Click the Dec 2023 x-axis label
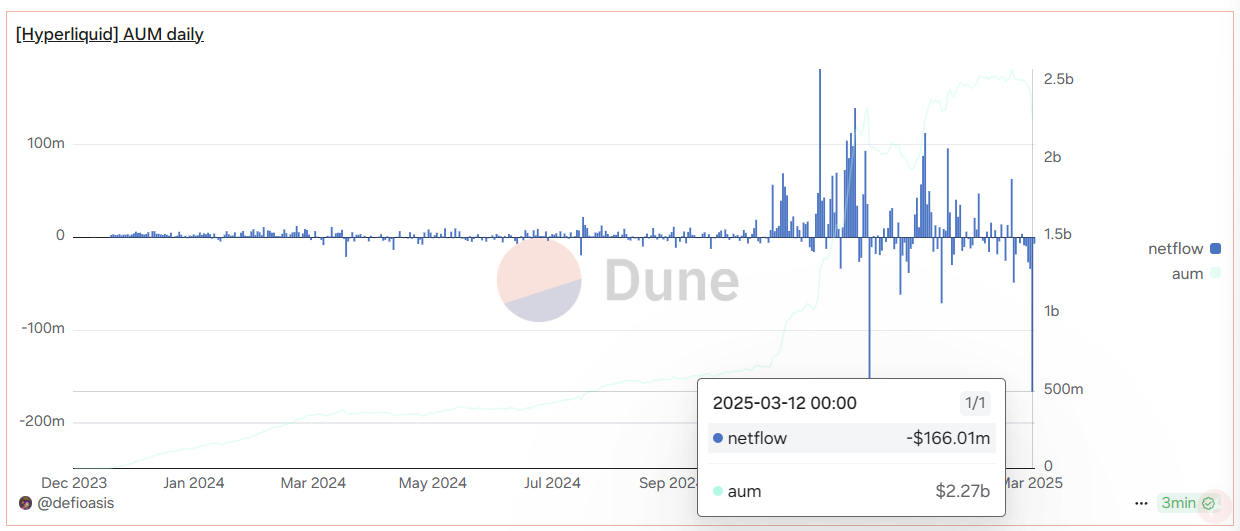The image size is (1240, 531). pos(76,483)
